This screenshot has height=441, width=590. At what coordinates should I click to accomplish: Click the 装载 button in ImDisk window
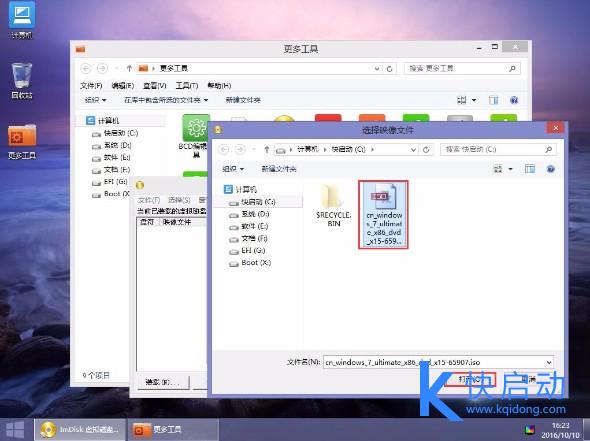[163, 383]
